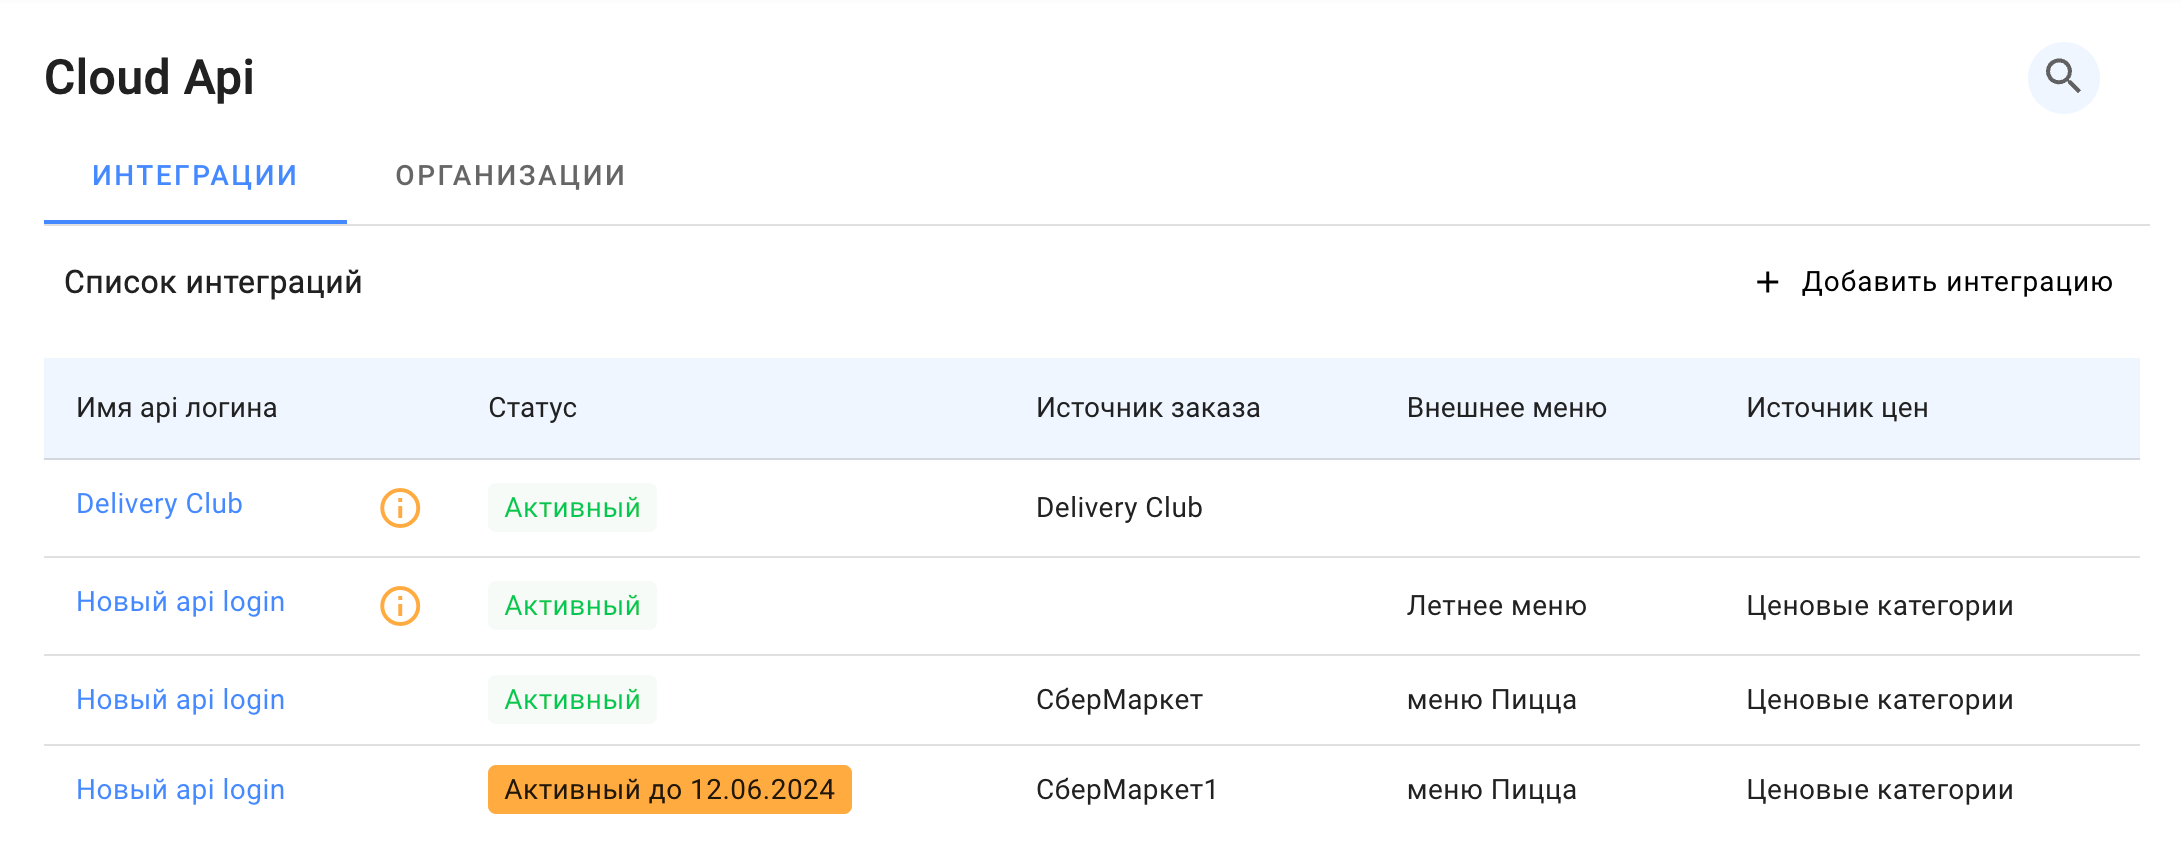Image resolution: width=2182 pixels, height=860 pixels.
Task: Click the Статус column header
Action: (532, 407)
